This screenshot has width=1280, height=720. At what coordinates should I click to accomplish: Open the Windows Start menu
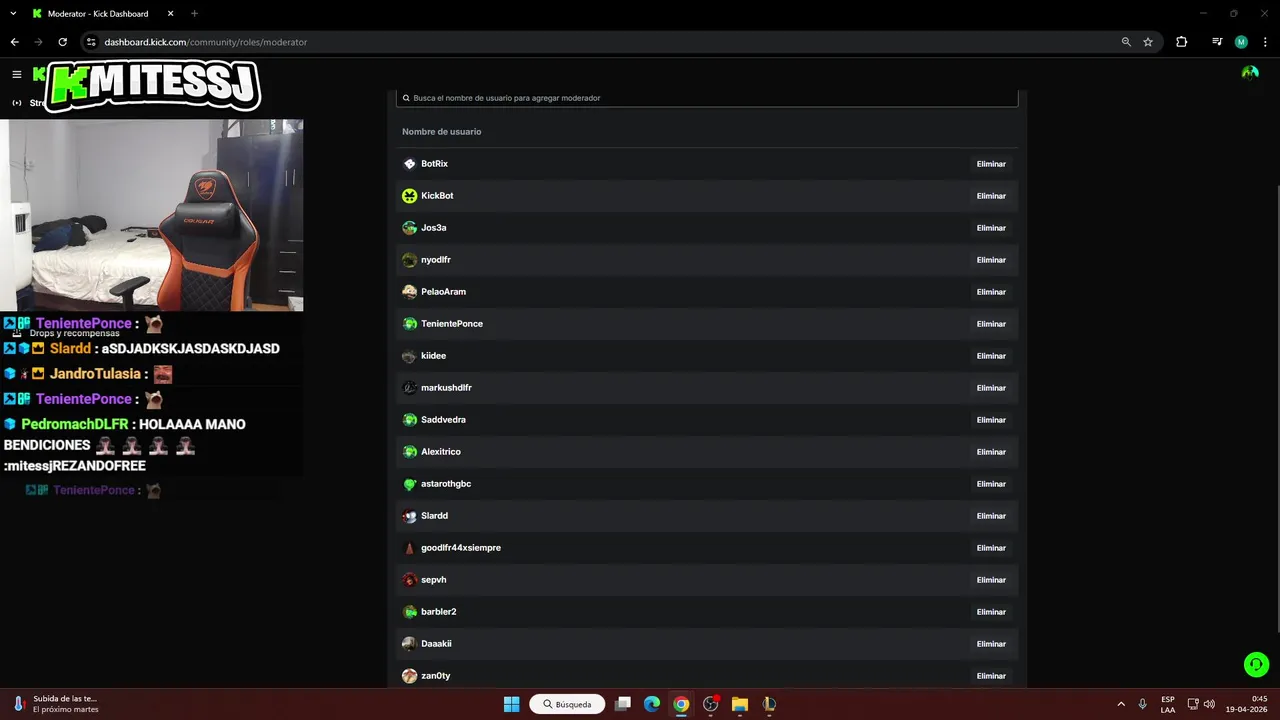(x=511, y=704)
